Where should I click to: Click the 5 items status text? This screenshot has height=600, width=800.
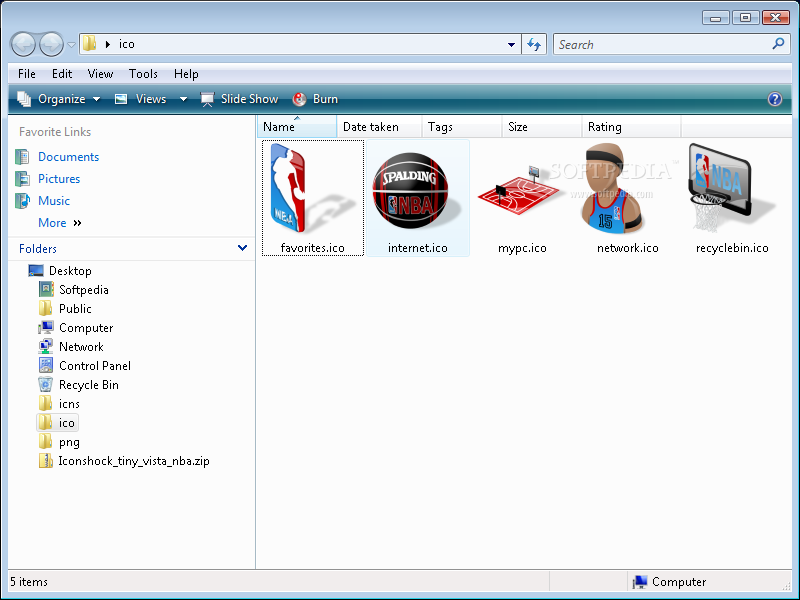[29, 582]
